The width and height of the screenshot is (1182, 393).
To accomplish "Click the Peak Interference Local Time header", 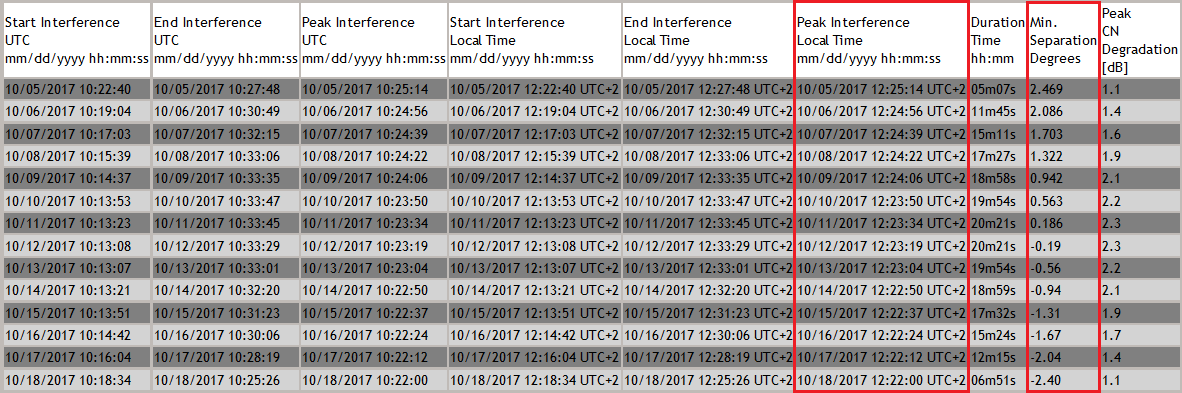I will click(x=880, y=40).
